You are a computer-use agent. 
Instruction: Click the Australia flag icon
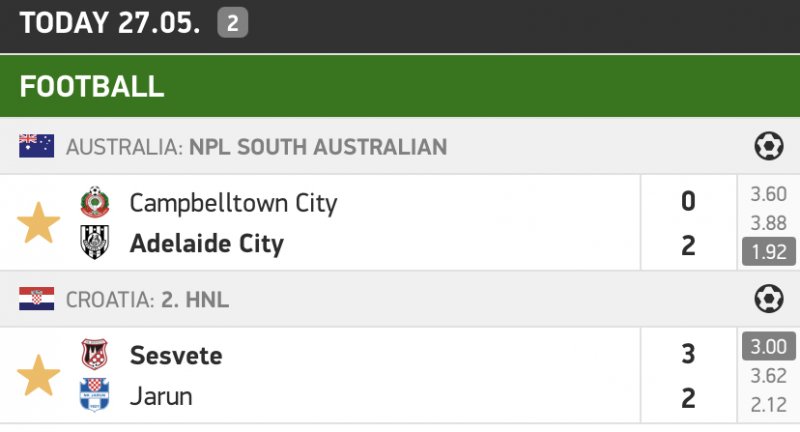(x=36, y=147)
